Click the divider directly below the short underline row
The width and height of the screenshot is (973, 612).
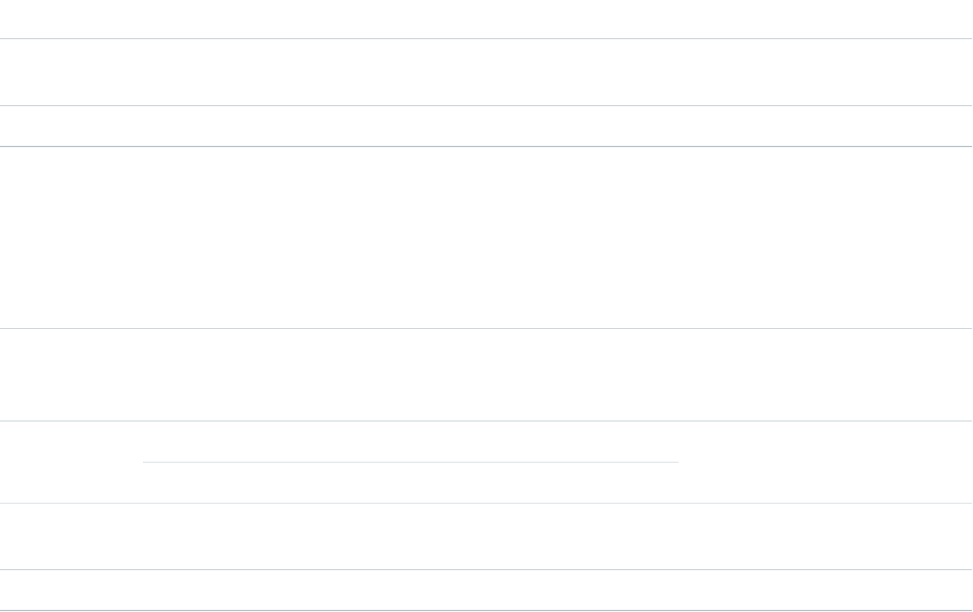pyautogui.click(x=486, y=502)
